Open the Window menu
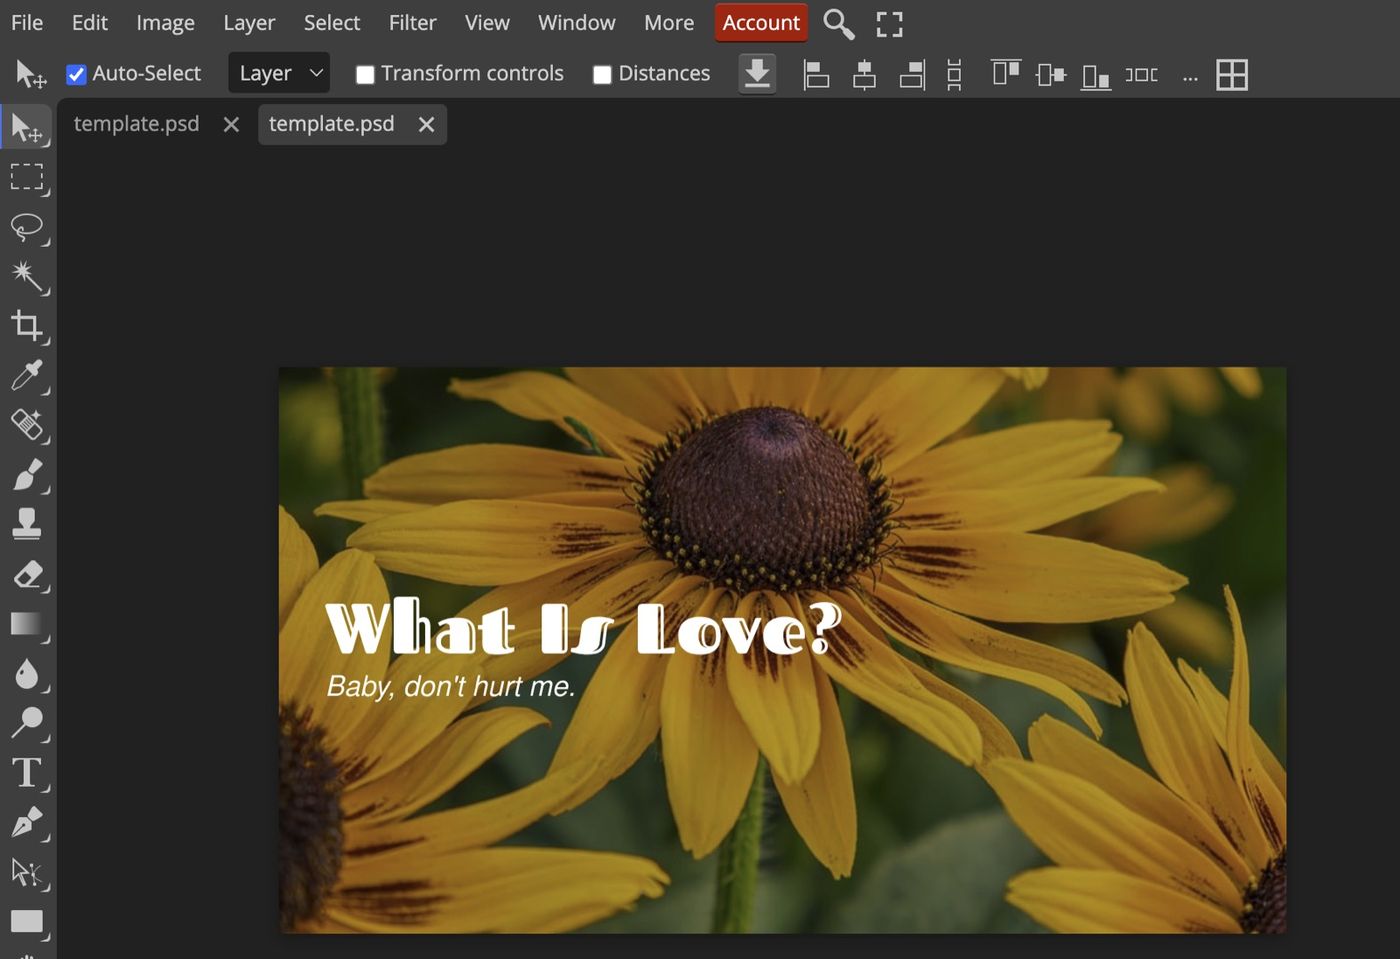 pos(576,22)
